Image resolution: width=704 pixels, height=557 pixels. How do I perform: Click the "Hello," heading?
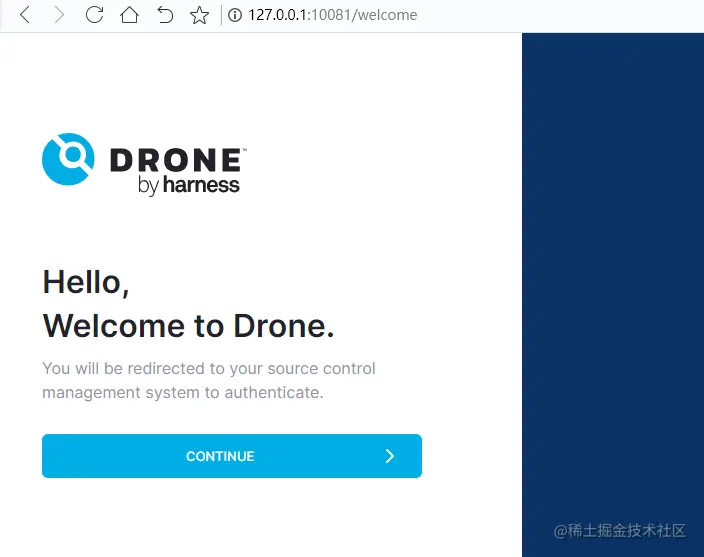pyautogui.click(x=86, y=282)
